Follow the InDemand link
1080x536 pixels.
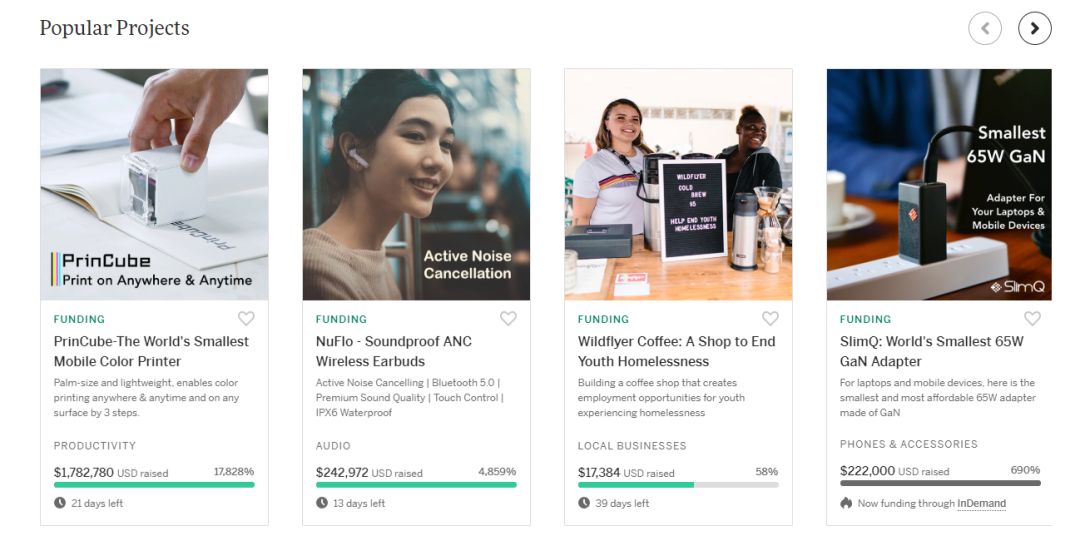[981, 504]
